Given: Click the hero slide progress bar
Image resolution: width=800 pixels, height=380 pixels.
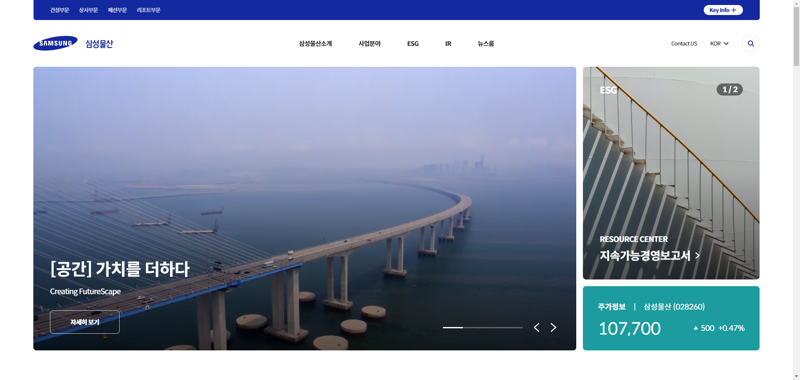Looking at the screenshot, I should tap(483, 327).
